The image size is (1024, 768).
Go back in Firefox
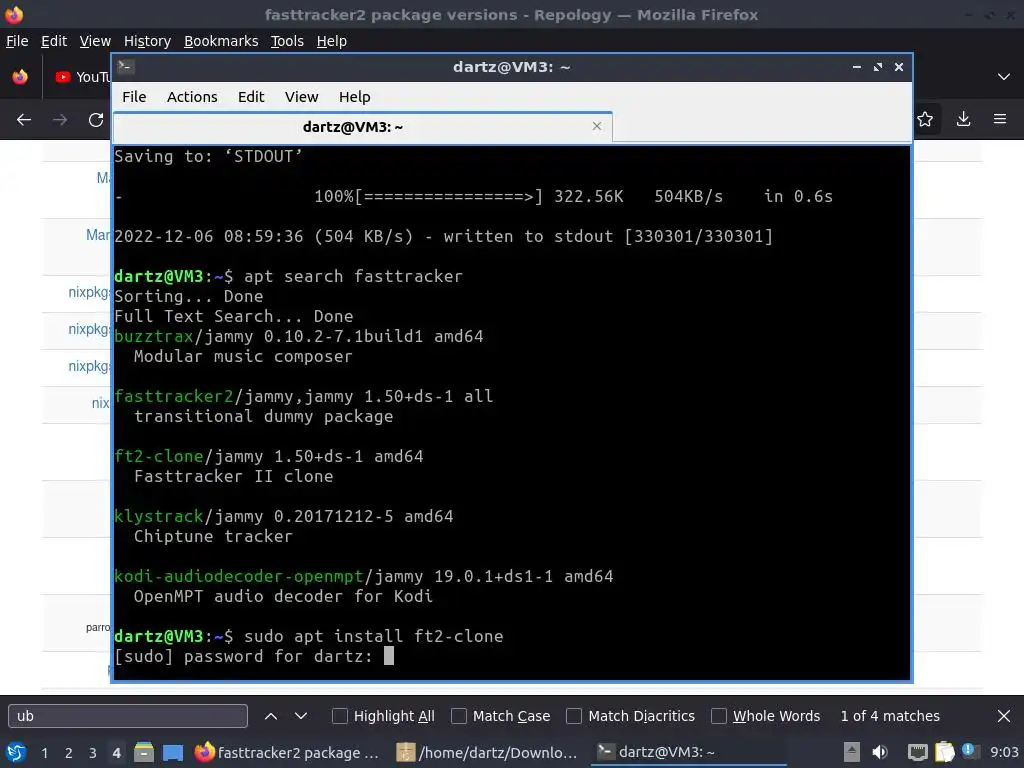point(24,120)
